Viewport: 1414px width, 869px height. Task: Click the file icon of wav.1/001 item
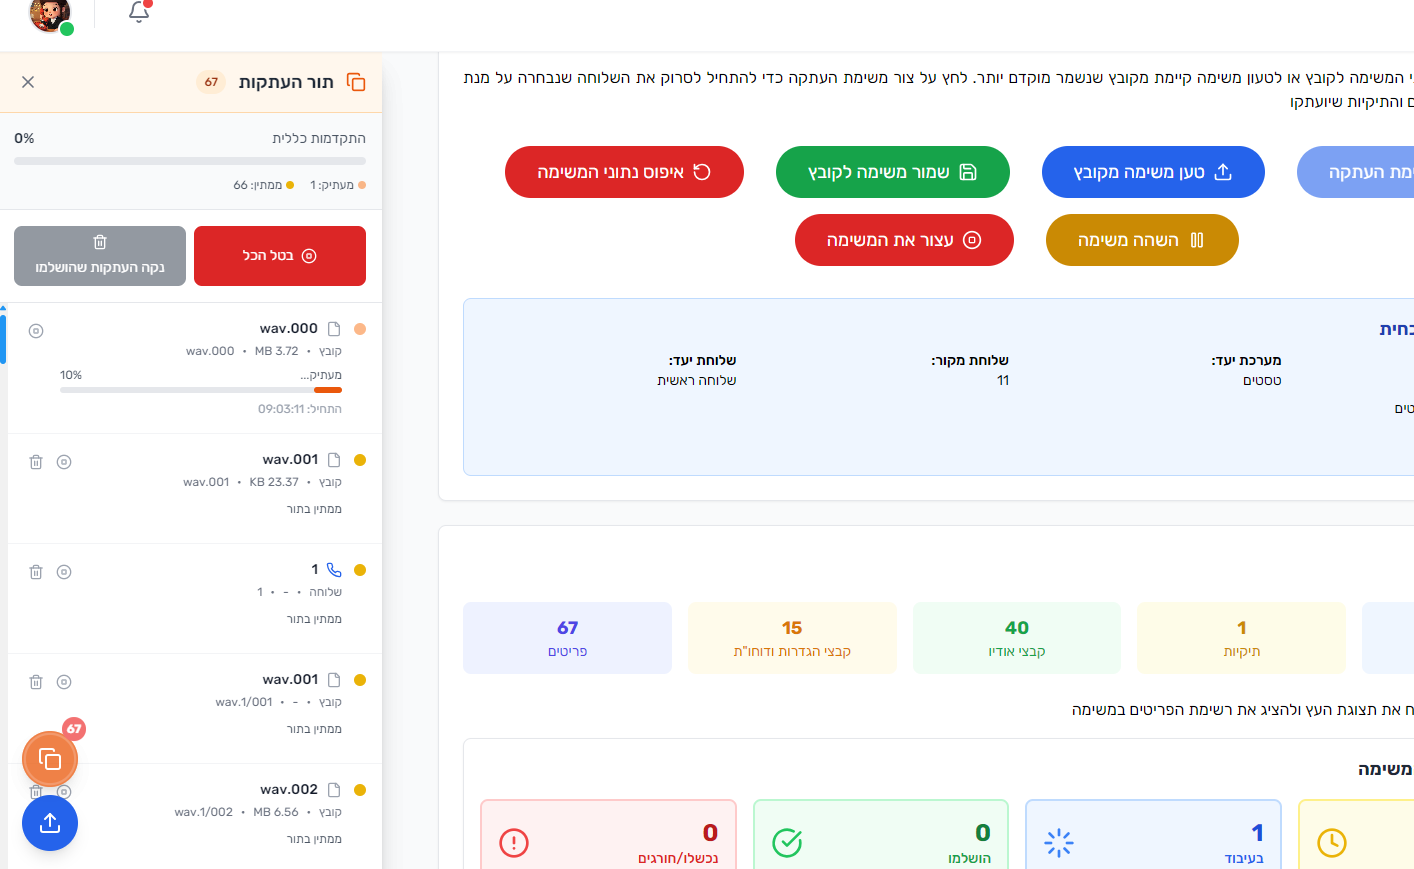(x=334, y=680)
